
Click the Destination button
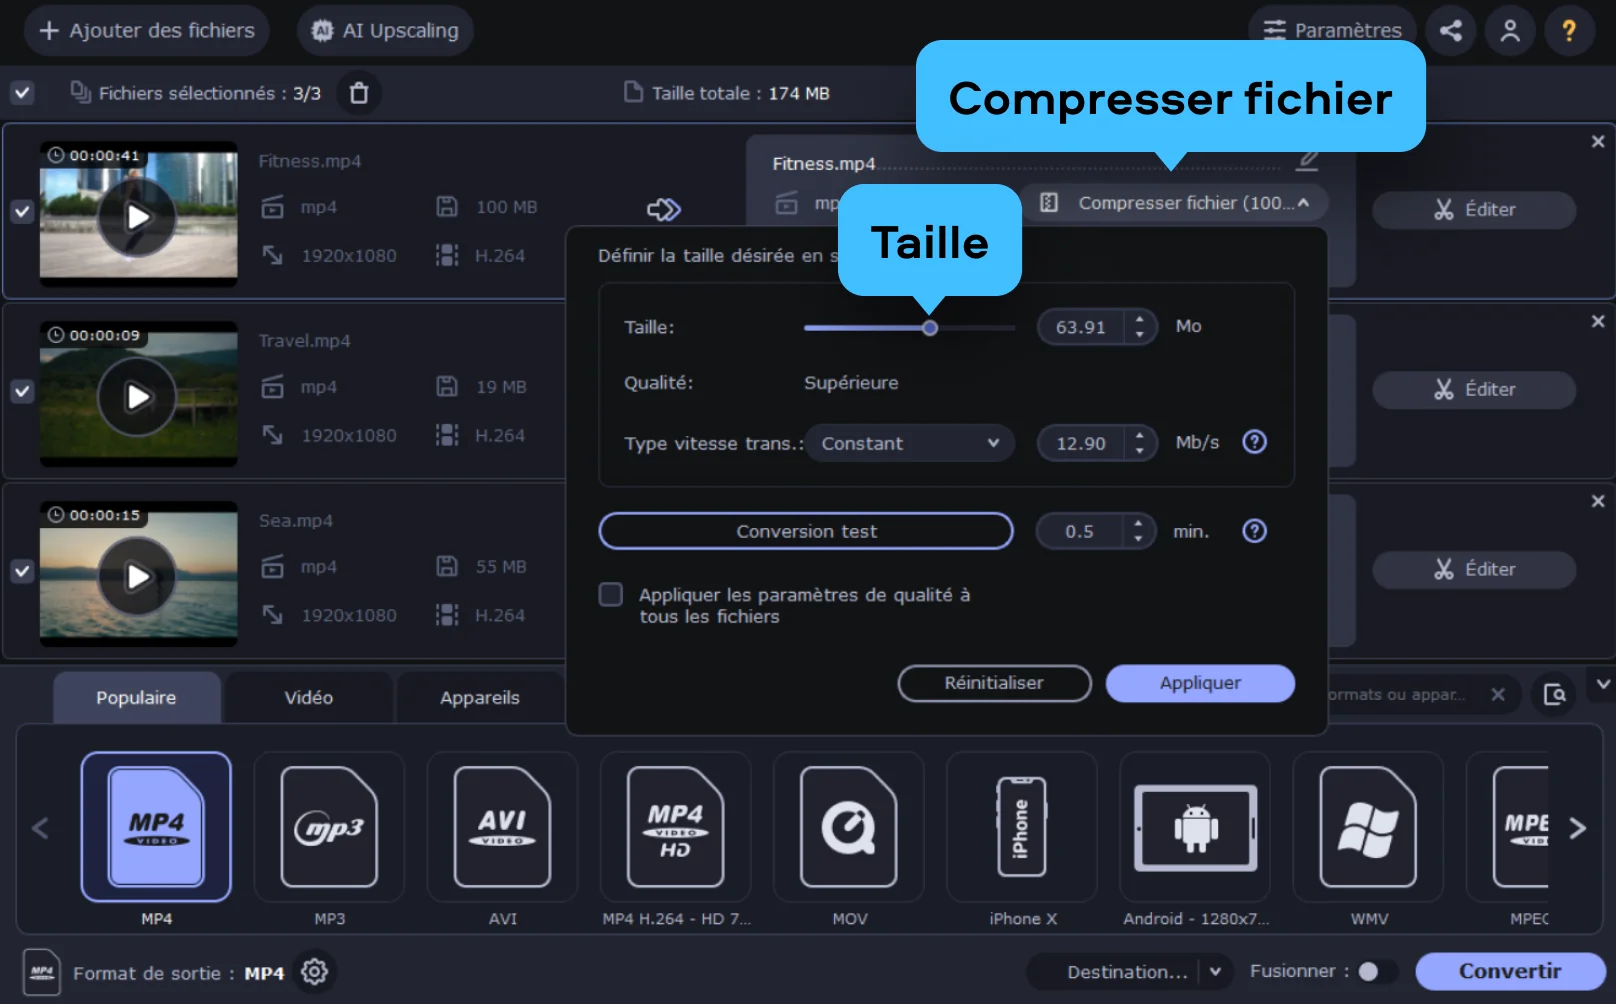1127,972
